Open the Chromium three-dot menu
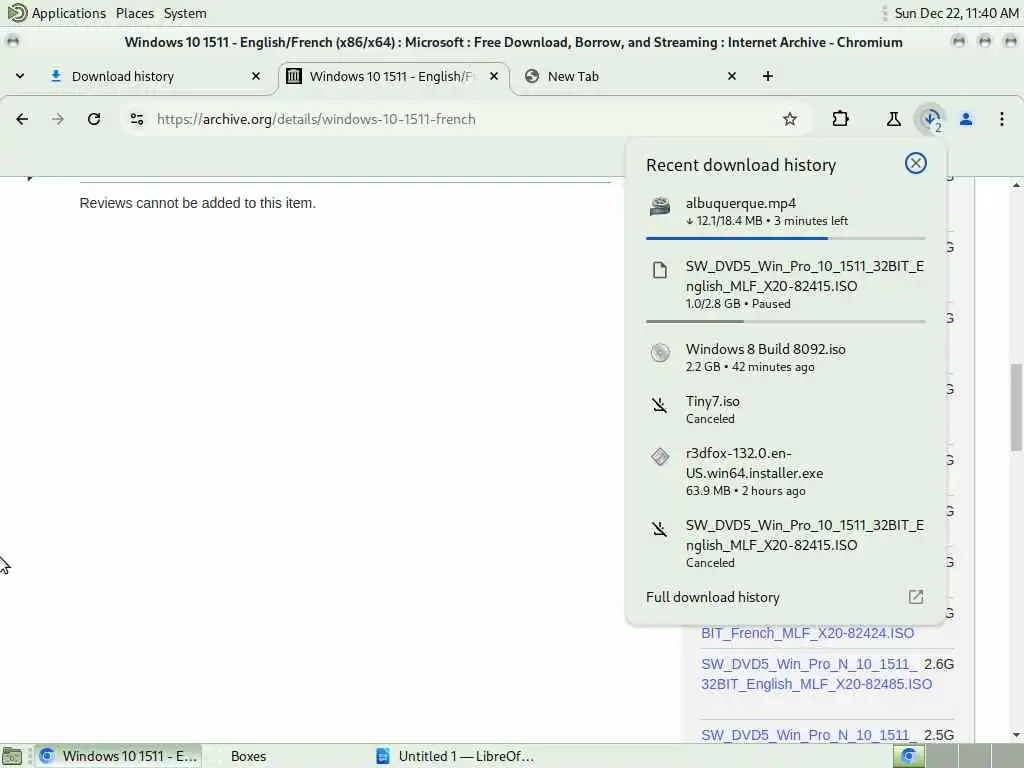 (1001, 119)
